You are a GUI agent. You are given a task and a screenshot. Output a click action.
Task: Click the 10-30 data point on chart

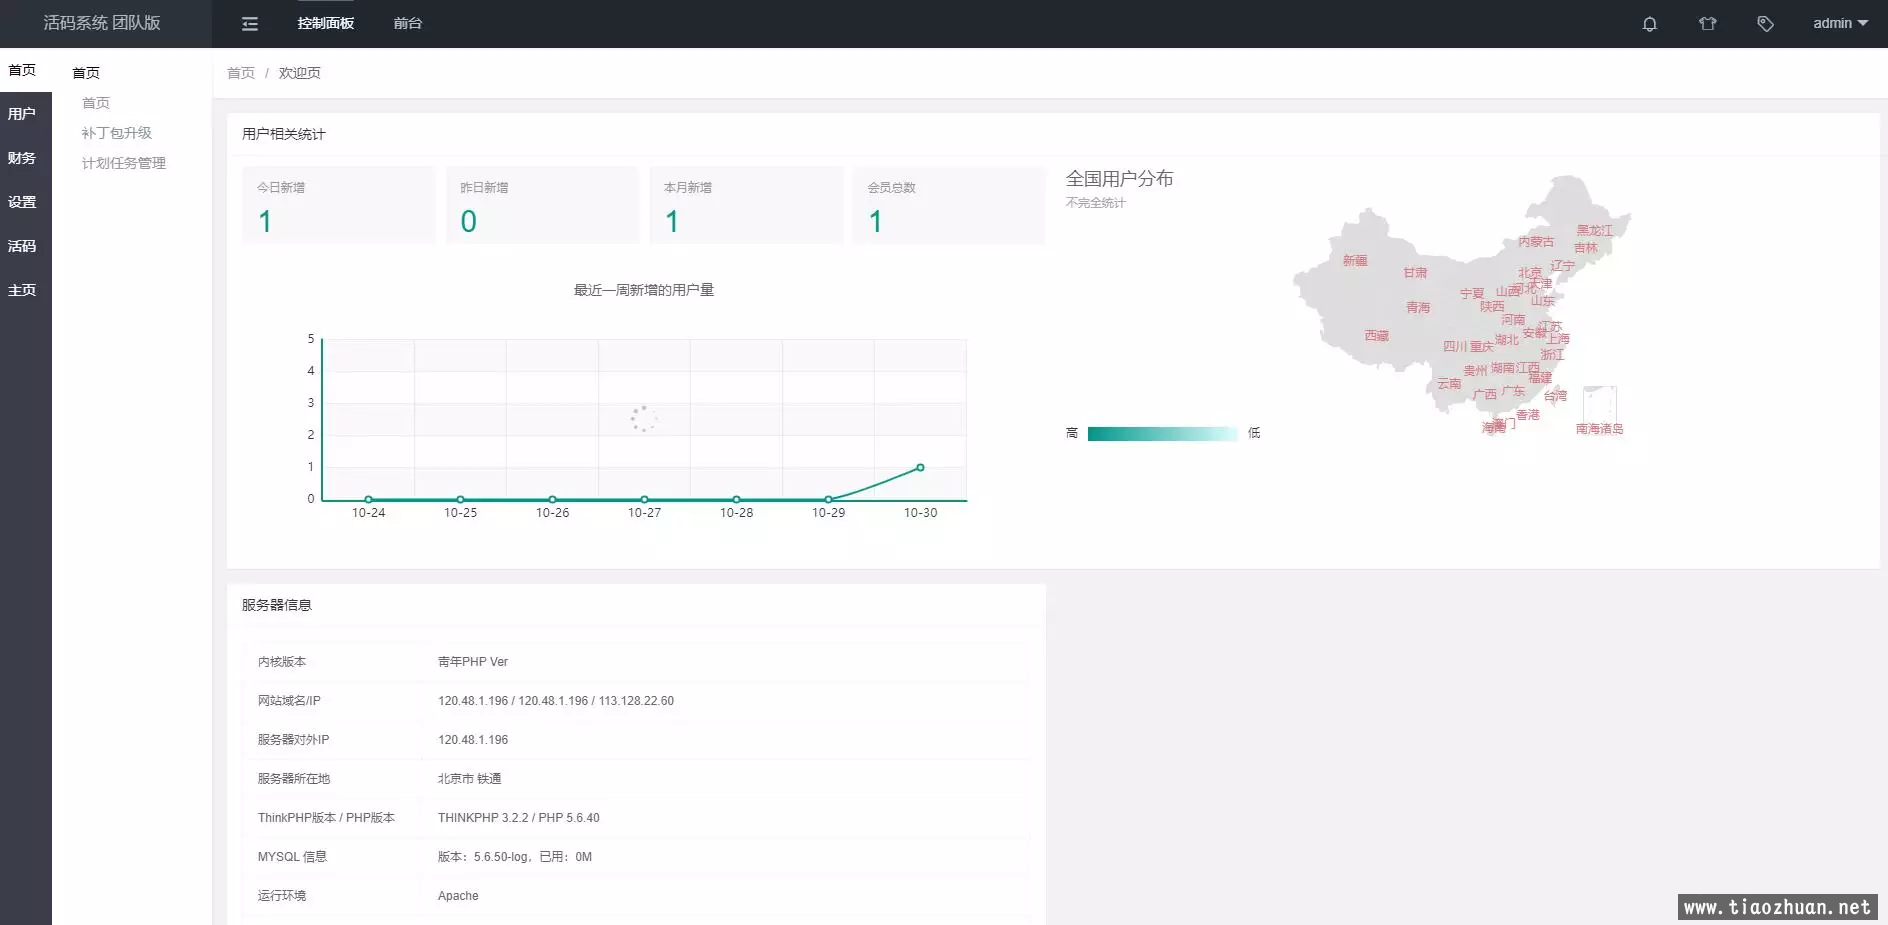point(920,468)
